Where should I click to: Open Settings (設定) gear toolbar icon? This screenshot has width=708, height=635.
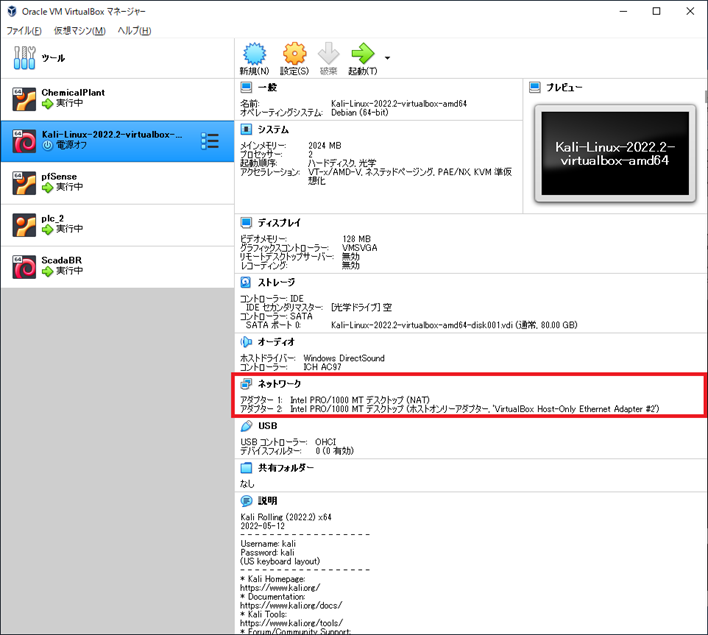[294, 54]
